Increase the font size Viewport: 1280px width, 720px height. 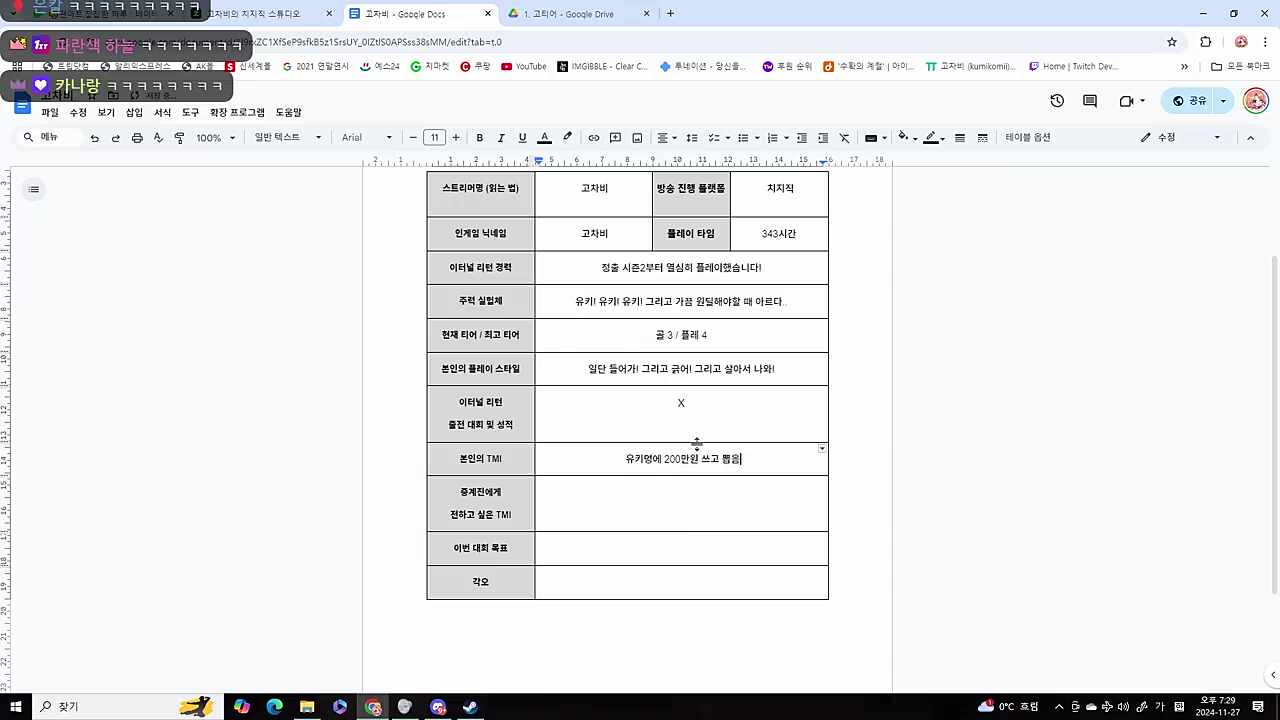click(456, 138)
